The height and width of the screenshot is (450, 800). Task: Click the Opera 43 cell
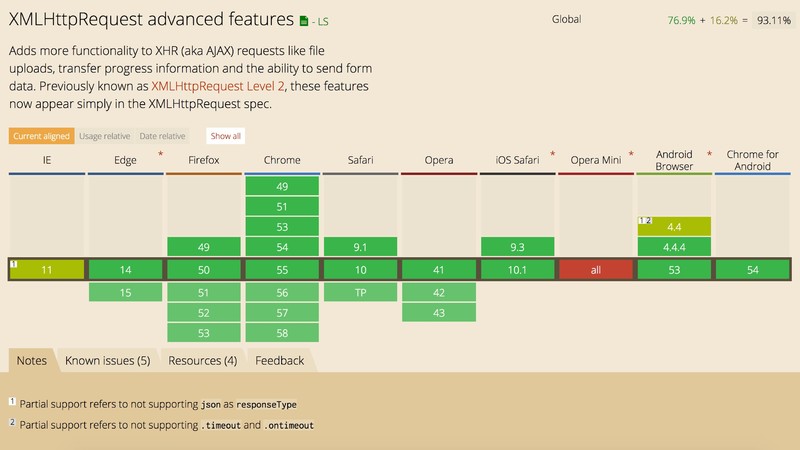pos(439,313)
